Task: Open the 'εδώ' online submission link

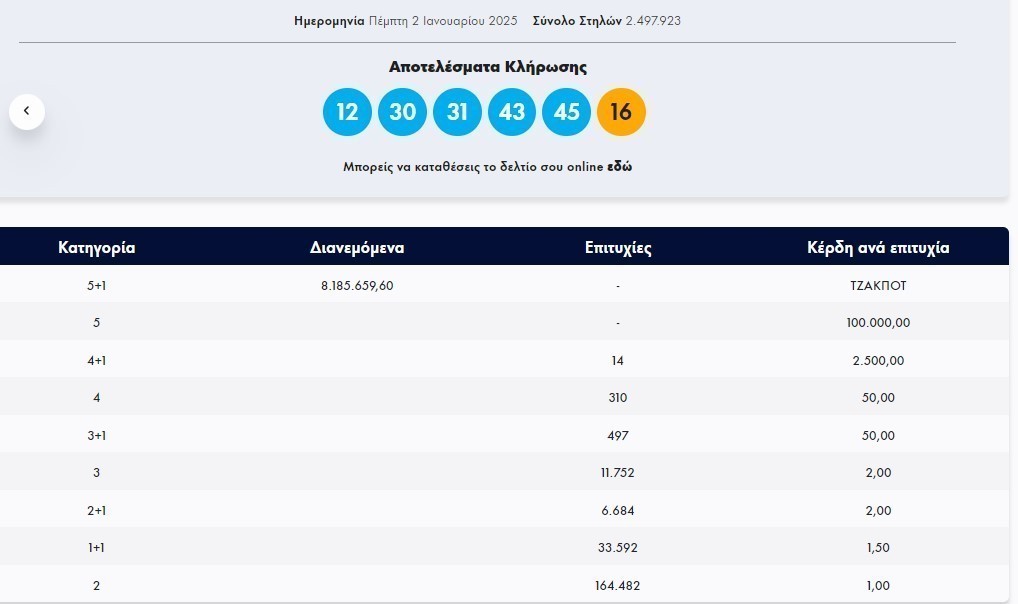Action: (619, 167)
